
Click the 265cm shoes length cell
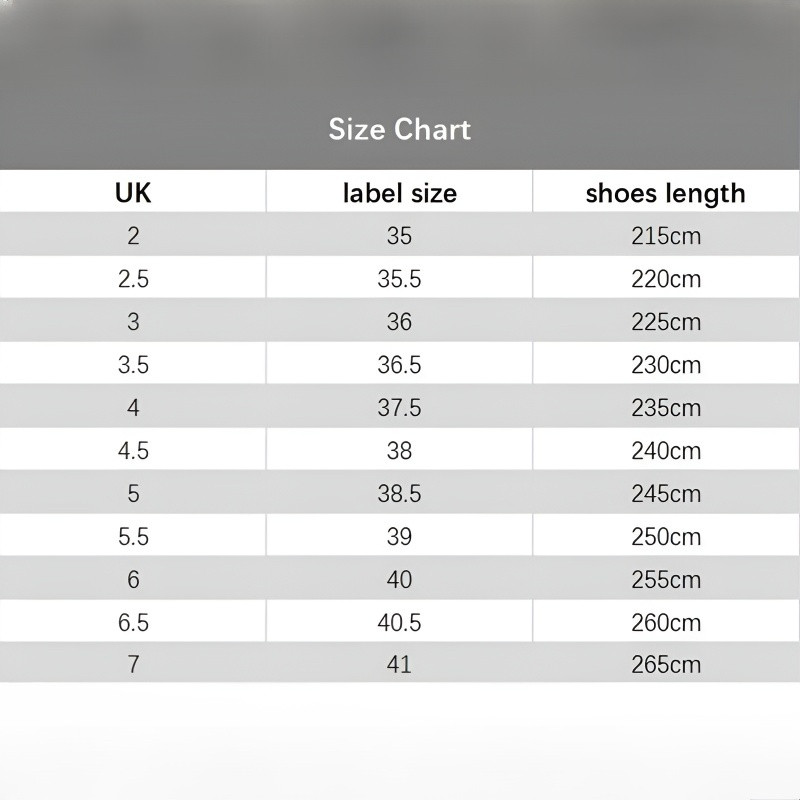click(665, 665)
